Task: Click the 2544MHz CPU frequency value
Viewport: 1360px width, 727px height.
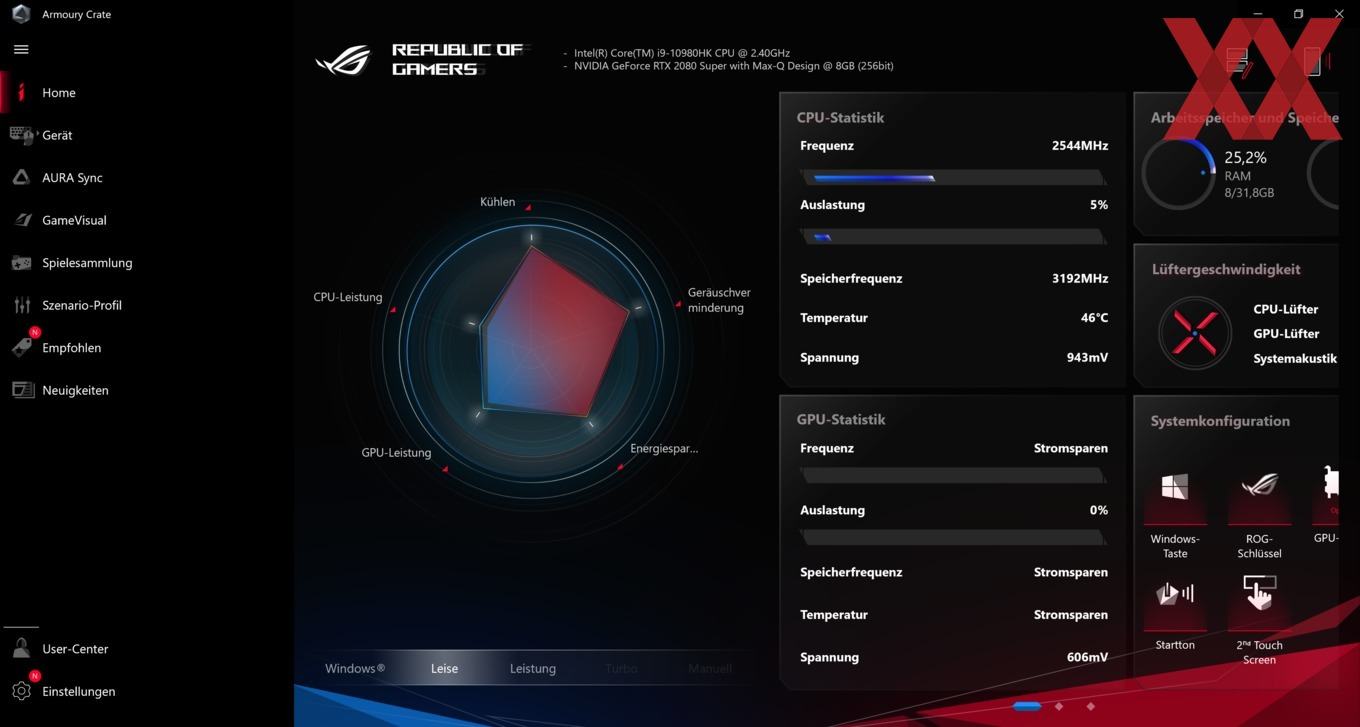Action: 1080,146
